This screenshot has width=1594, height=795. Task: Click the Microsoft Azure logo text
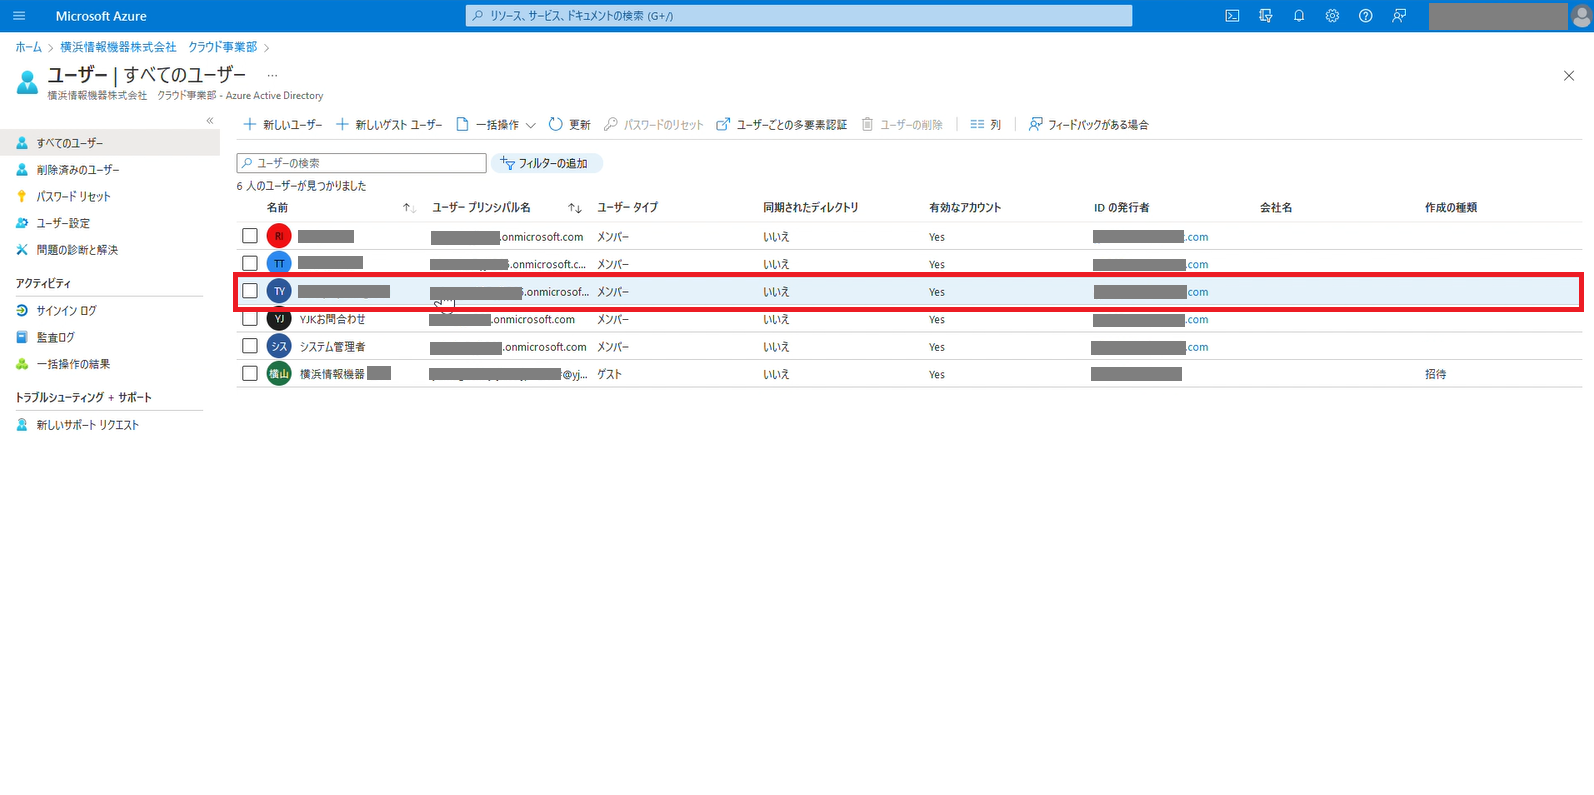101,16
